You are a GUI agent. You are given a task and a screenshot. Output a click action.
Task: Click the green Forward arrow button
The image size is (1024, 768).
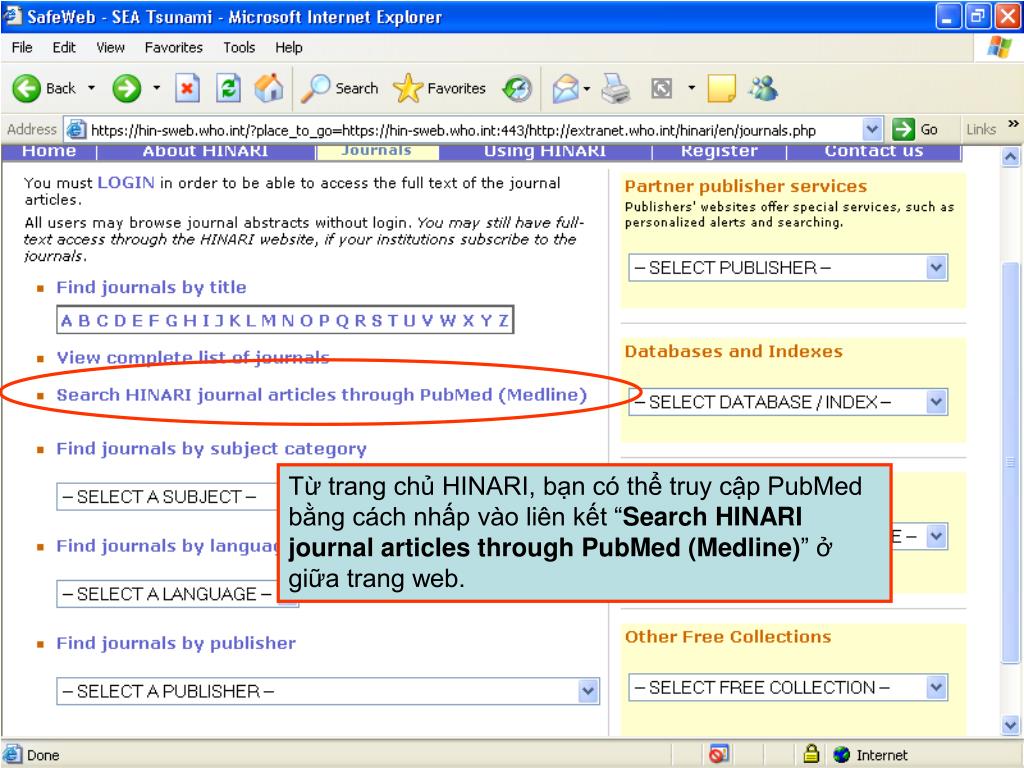pyautogui.click(x=126, y=88)
